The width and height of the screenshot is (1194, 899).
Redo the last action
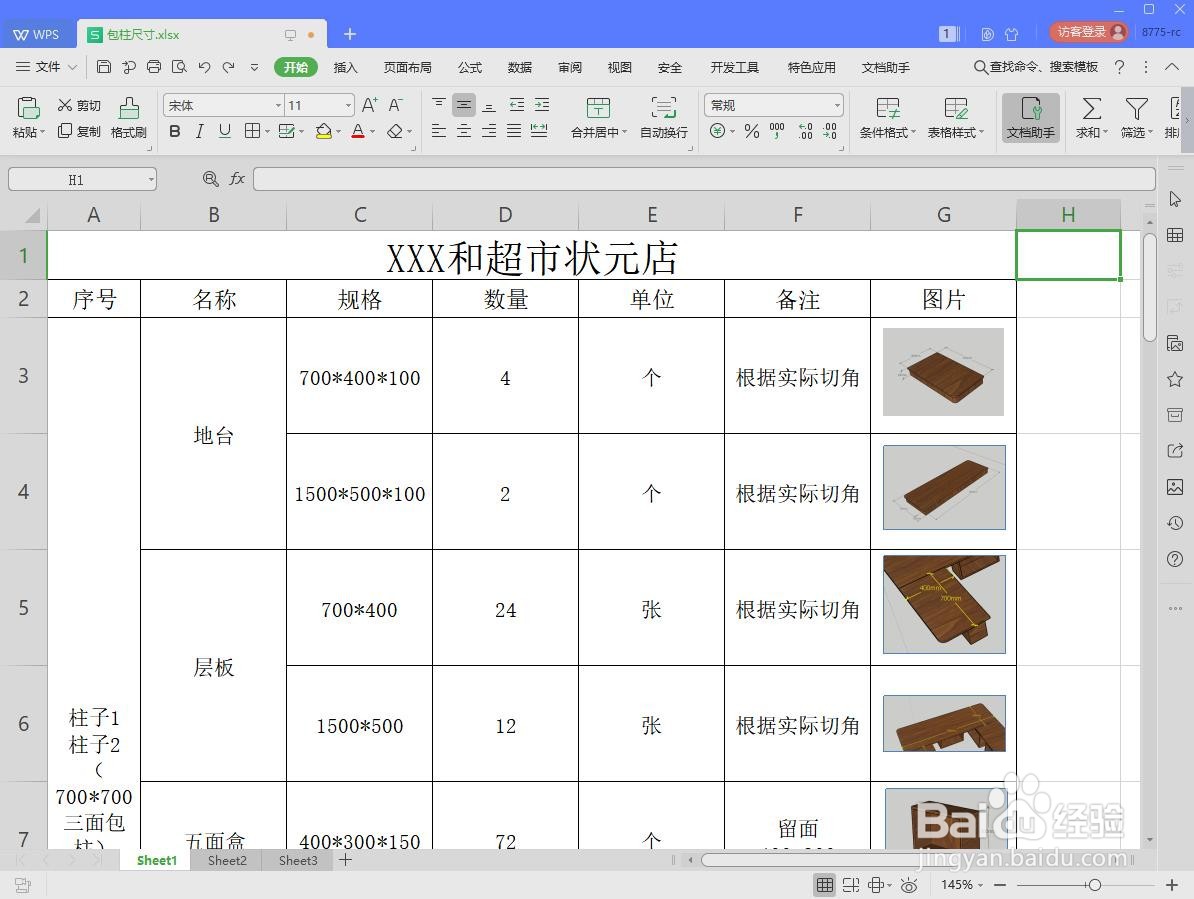228,67
